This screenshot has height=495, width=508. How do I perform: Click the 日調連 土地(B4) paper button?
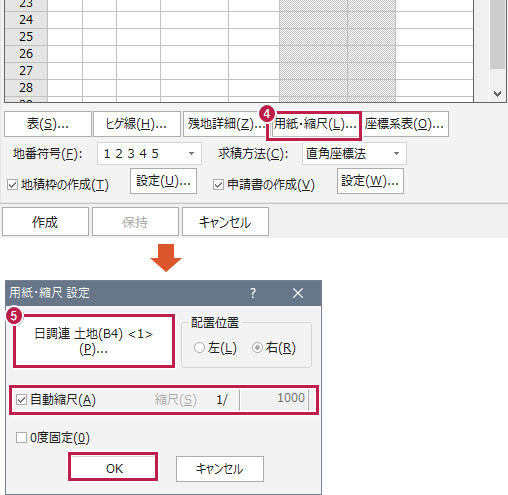[x=94, y=341]
